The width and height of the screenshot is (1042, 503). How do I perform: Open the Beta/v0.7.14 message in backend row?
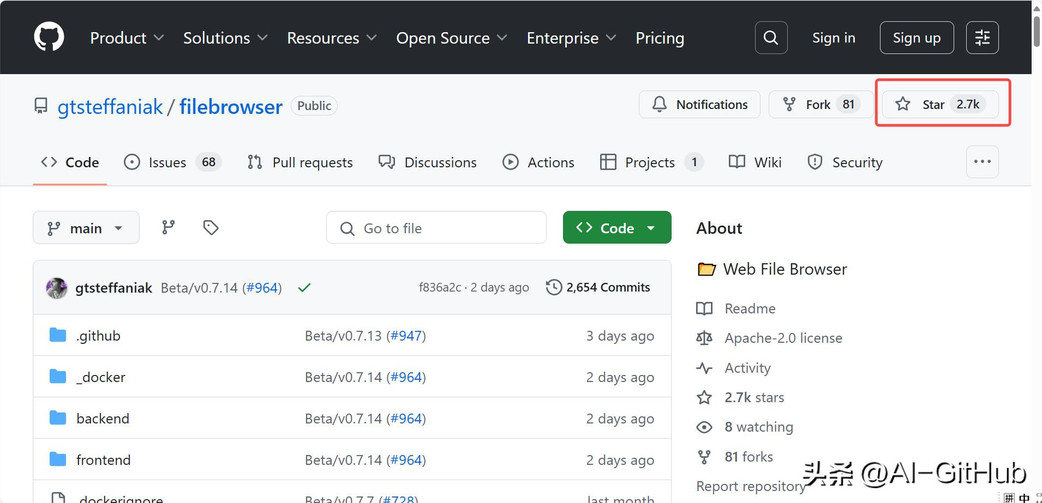[x=344, y=419]
